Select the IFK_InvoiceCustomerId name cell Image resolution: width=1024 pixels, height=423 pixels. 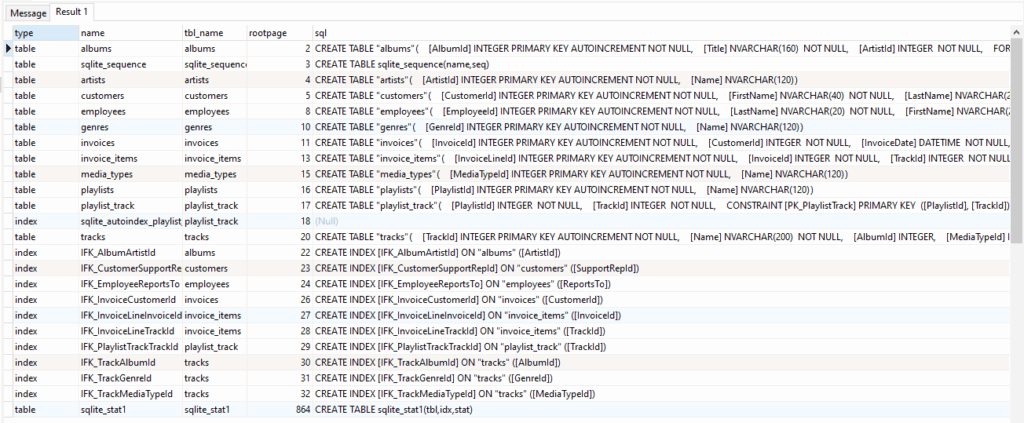pos(130,299)
